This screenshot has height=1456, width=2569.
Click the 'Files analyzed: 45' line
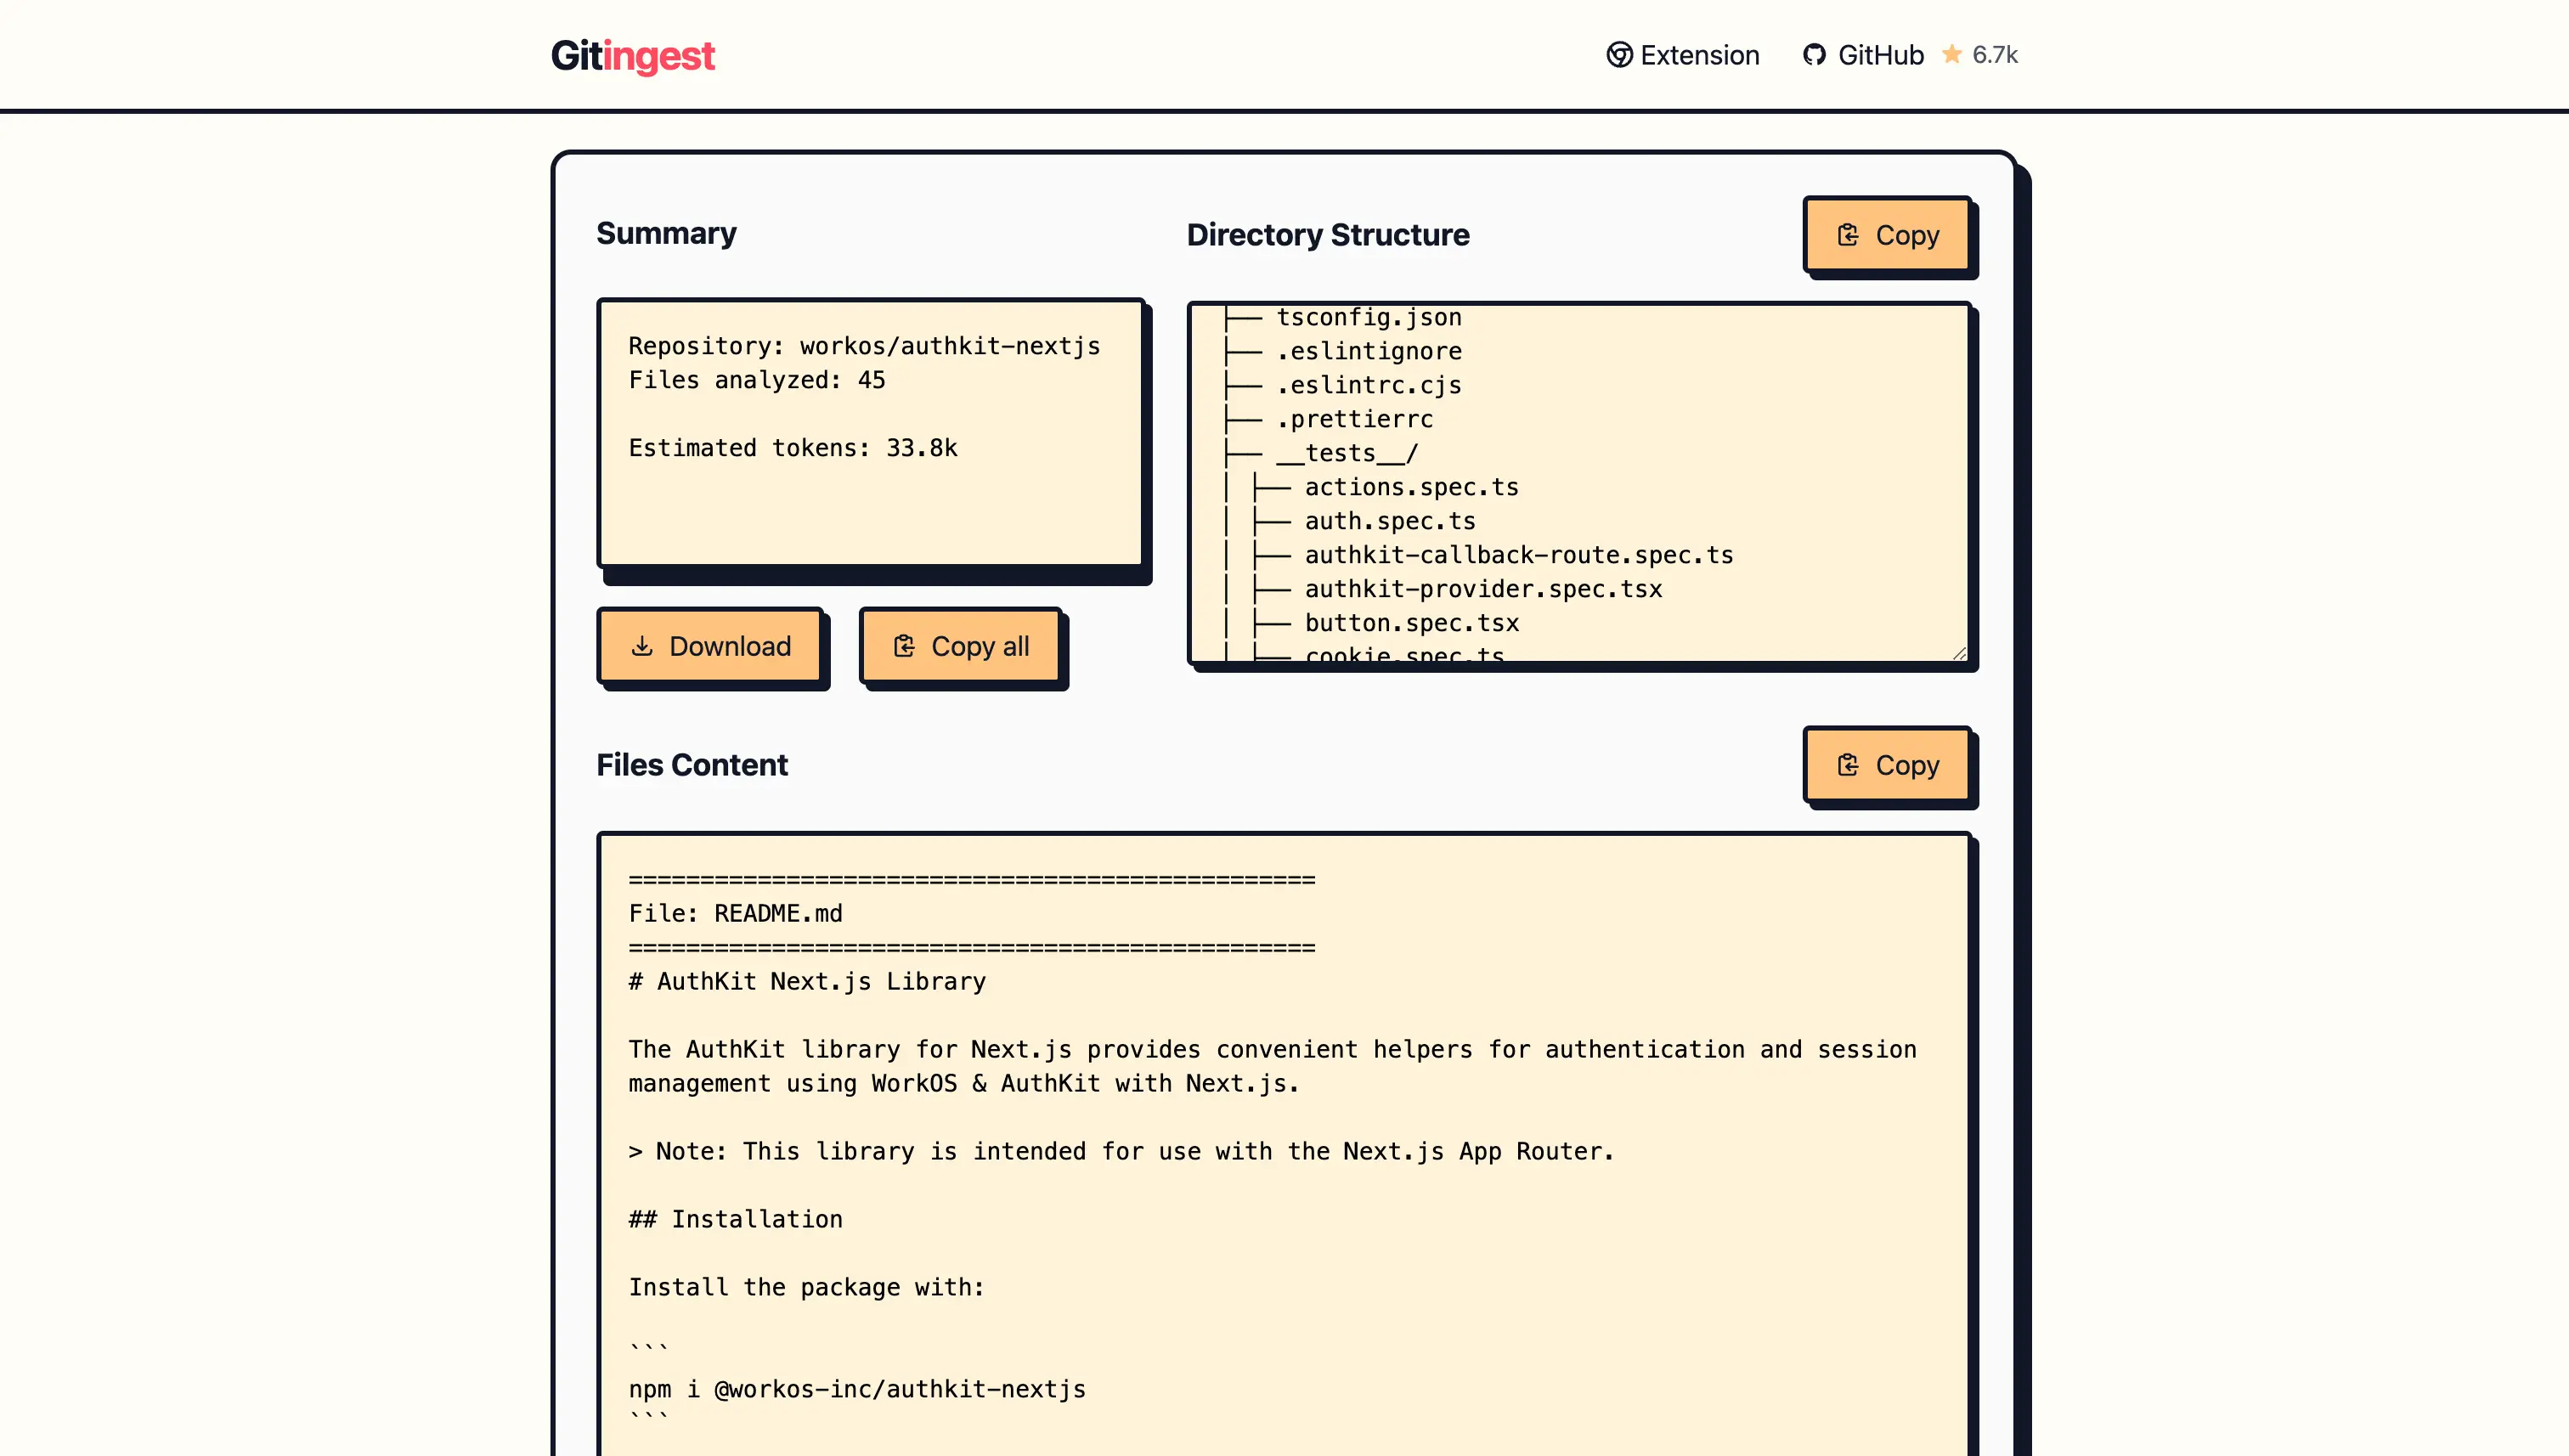point(757,381)
